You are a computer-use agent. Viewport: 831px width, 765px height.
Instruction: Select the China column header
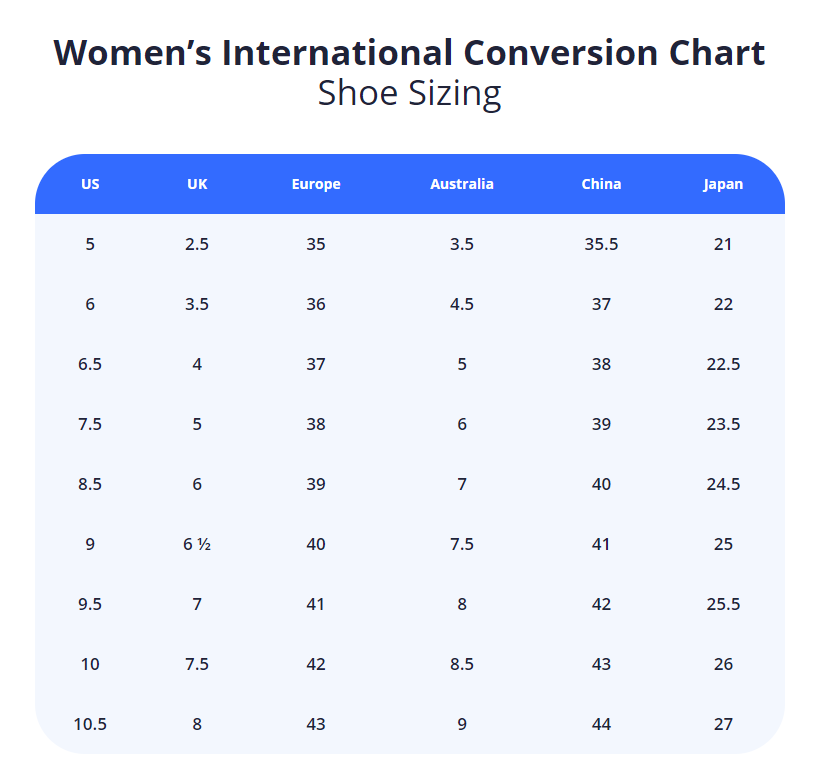601,184
